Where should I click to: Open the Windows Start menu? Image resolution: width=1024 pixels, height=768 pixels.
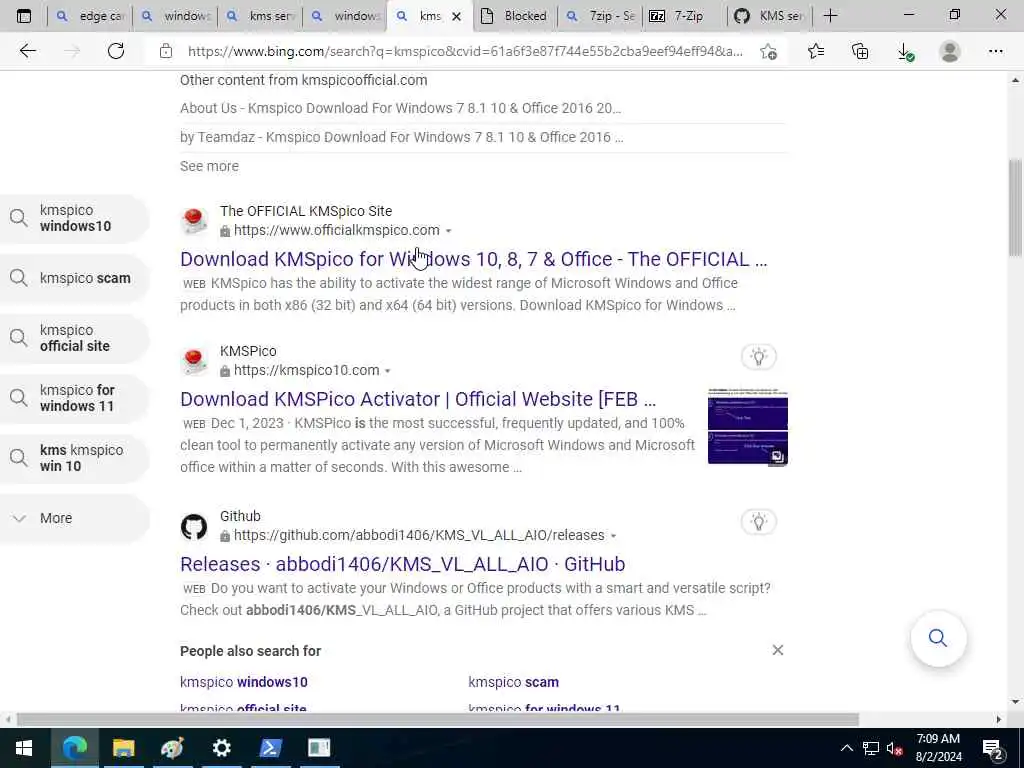click(24, 748)
